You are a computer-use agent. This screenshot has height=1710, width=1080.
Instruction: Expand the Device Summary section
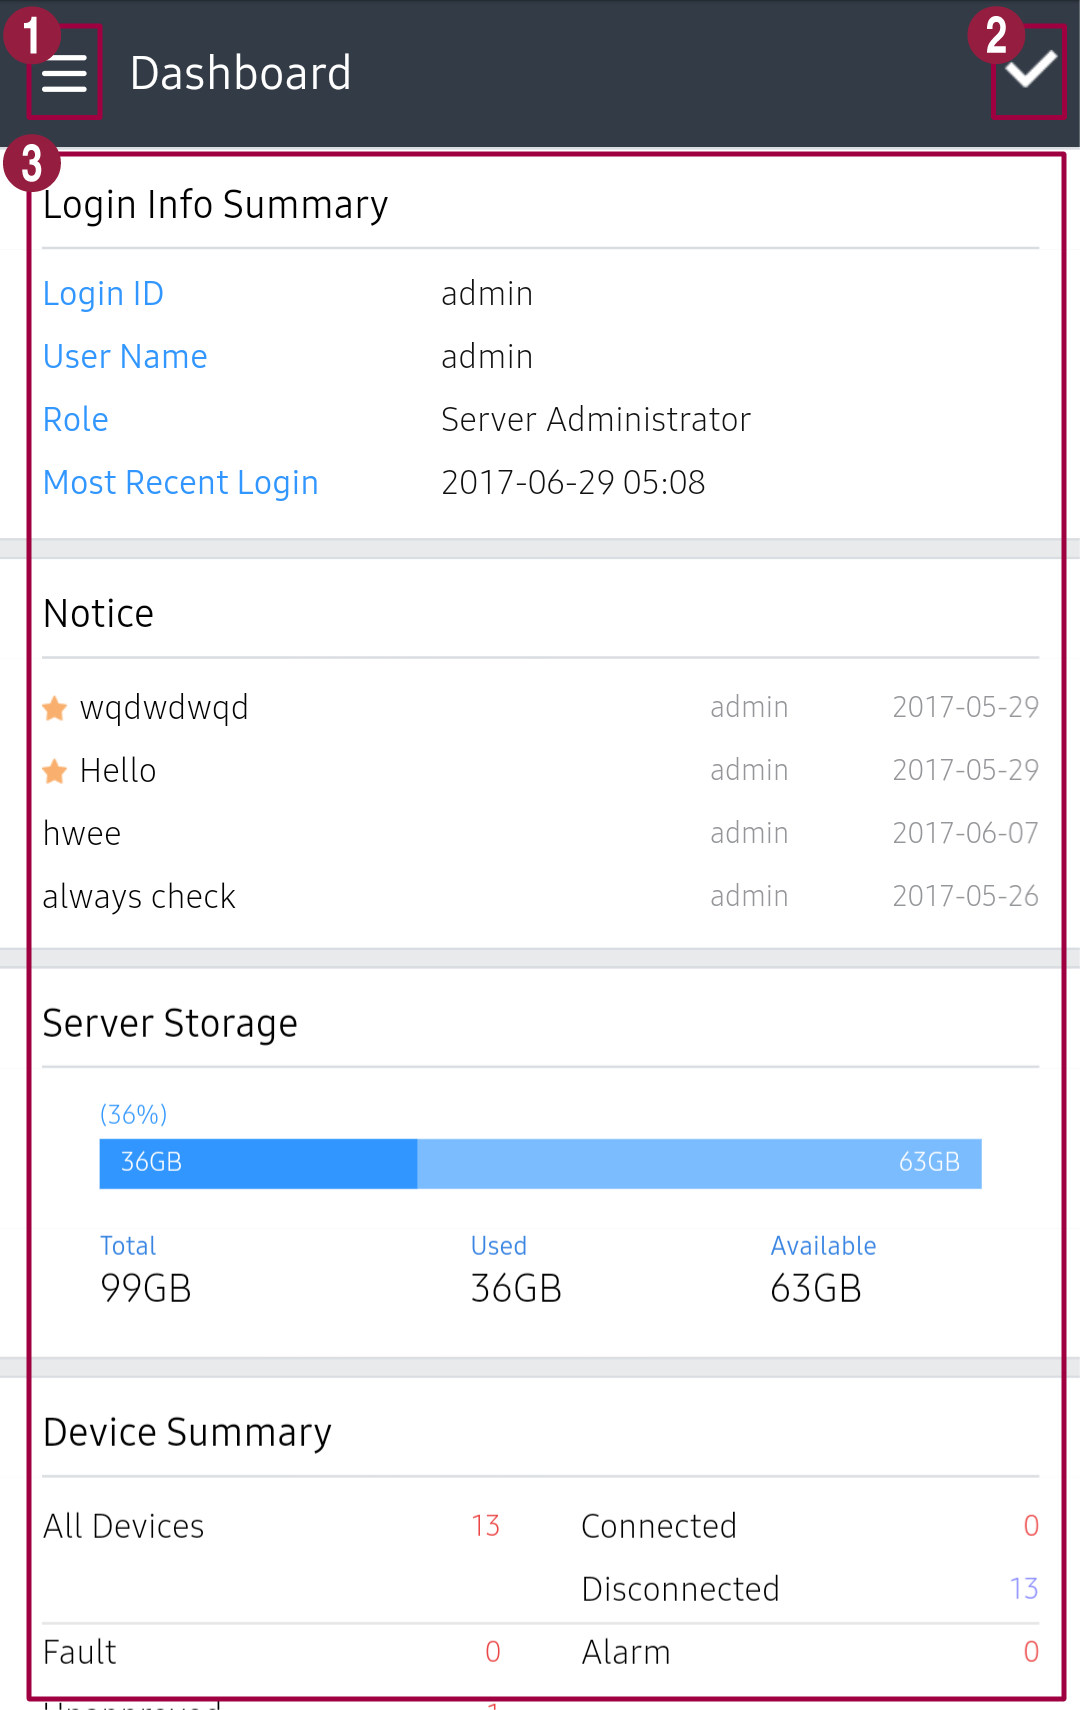click(x=187, y=1432)
